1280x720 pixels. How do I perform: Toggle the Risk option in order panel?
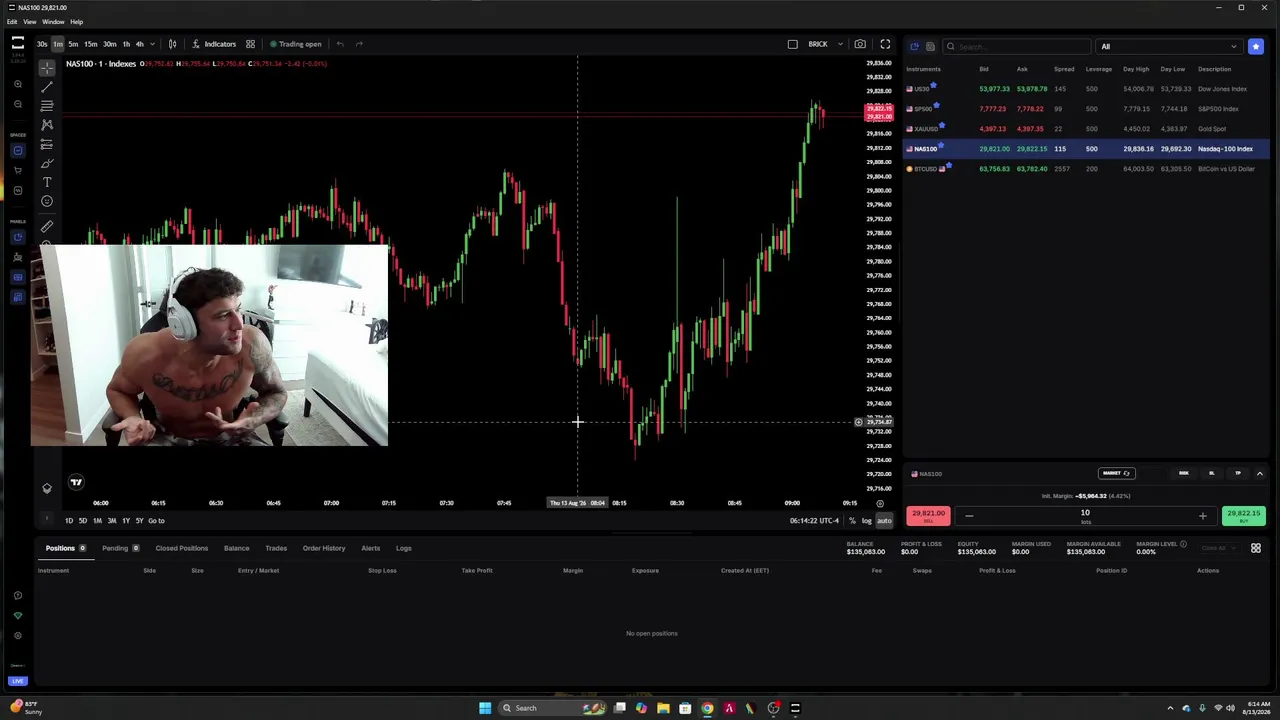pos(1184,473)
